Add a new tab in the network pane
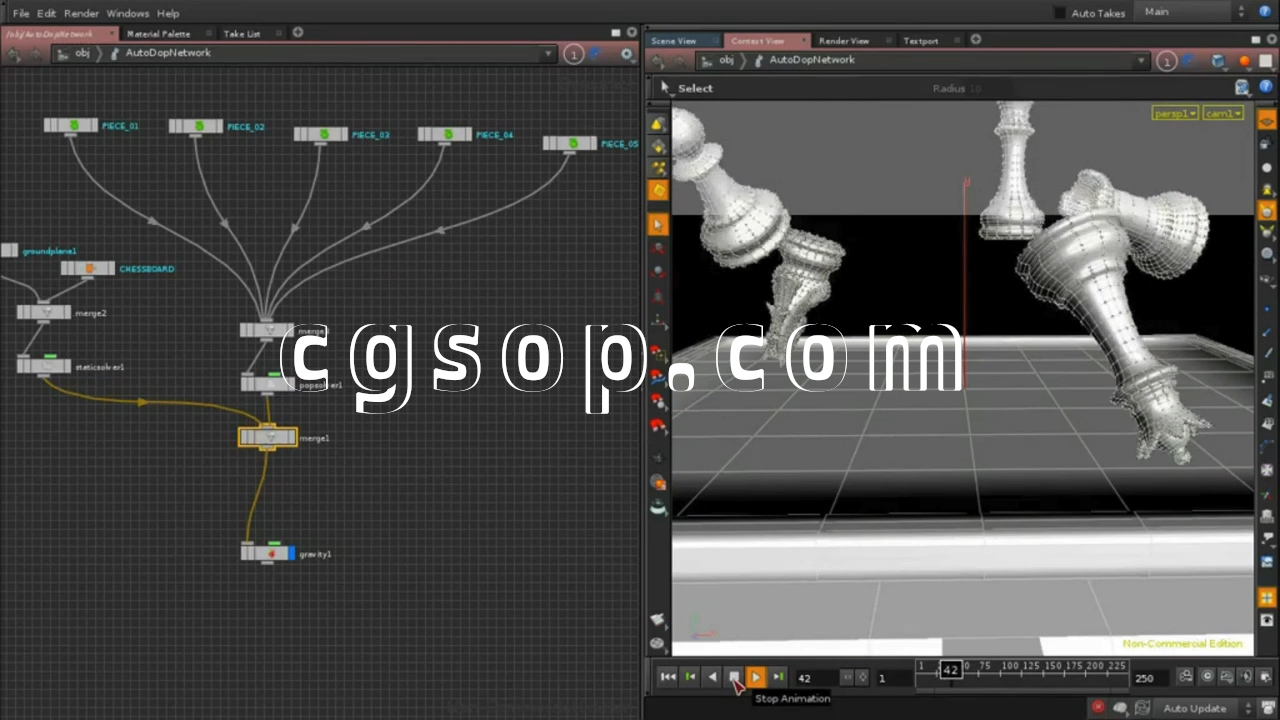The height and width of the screenshot is (720, 1280). pos(298,33)
